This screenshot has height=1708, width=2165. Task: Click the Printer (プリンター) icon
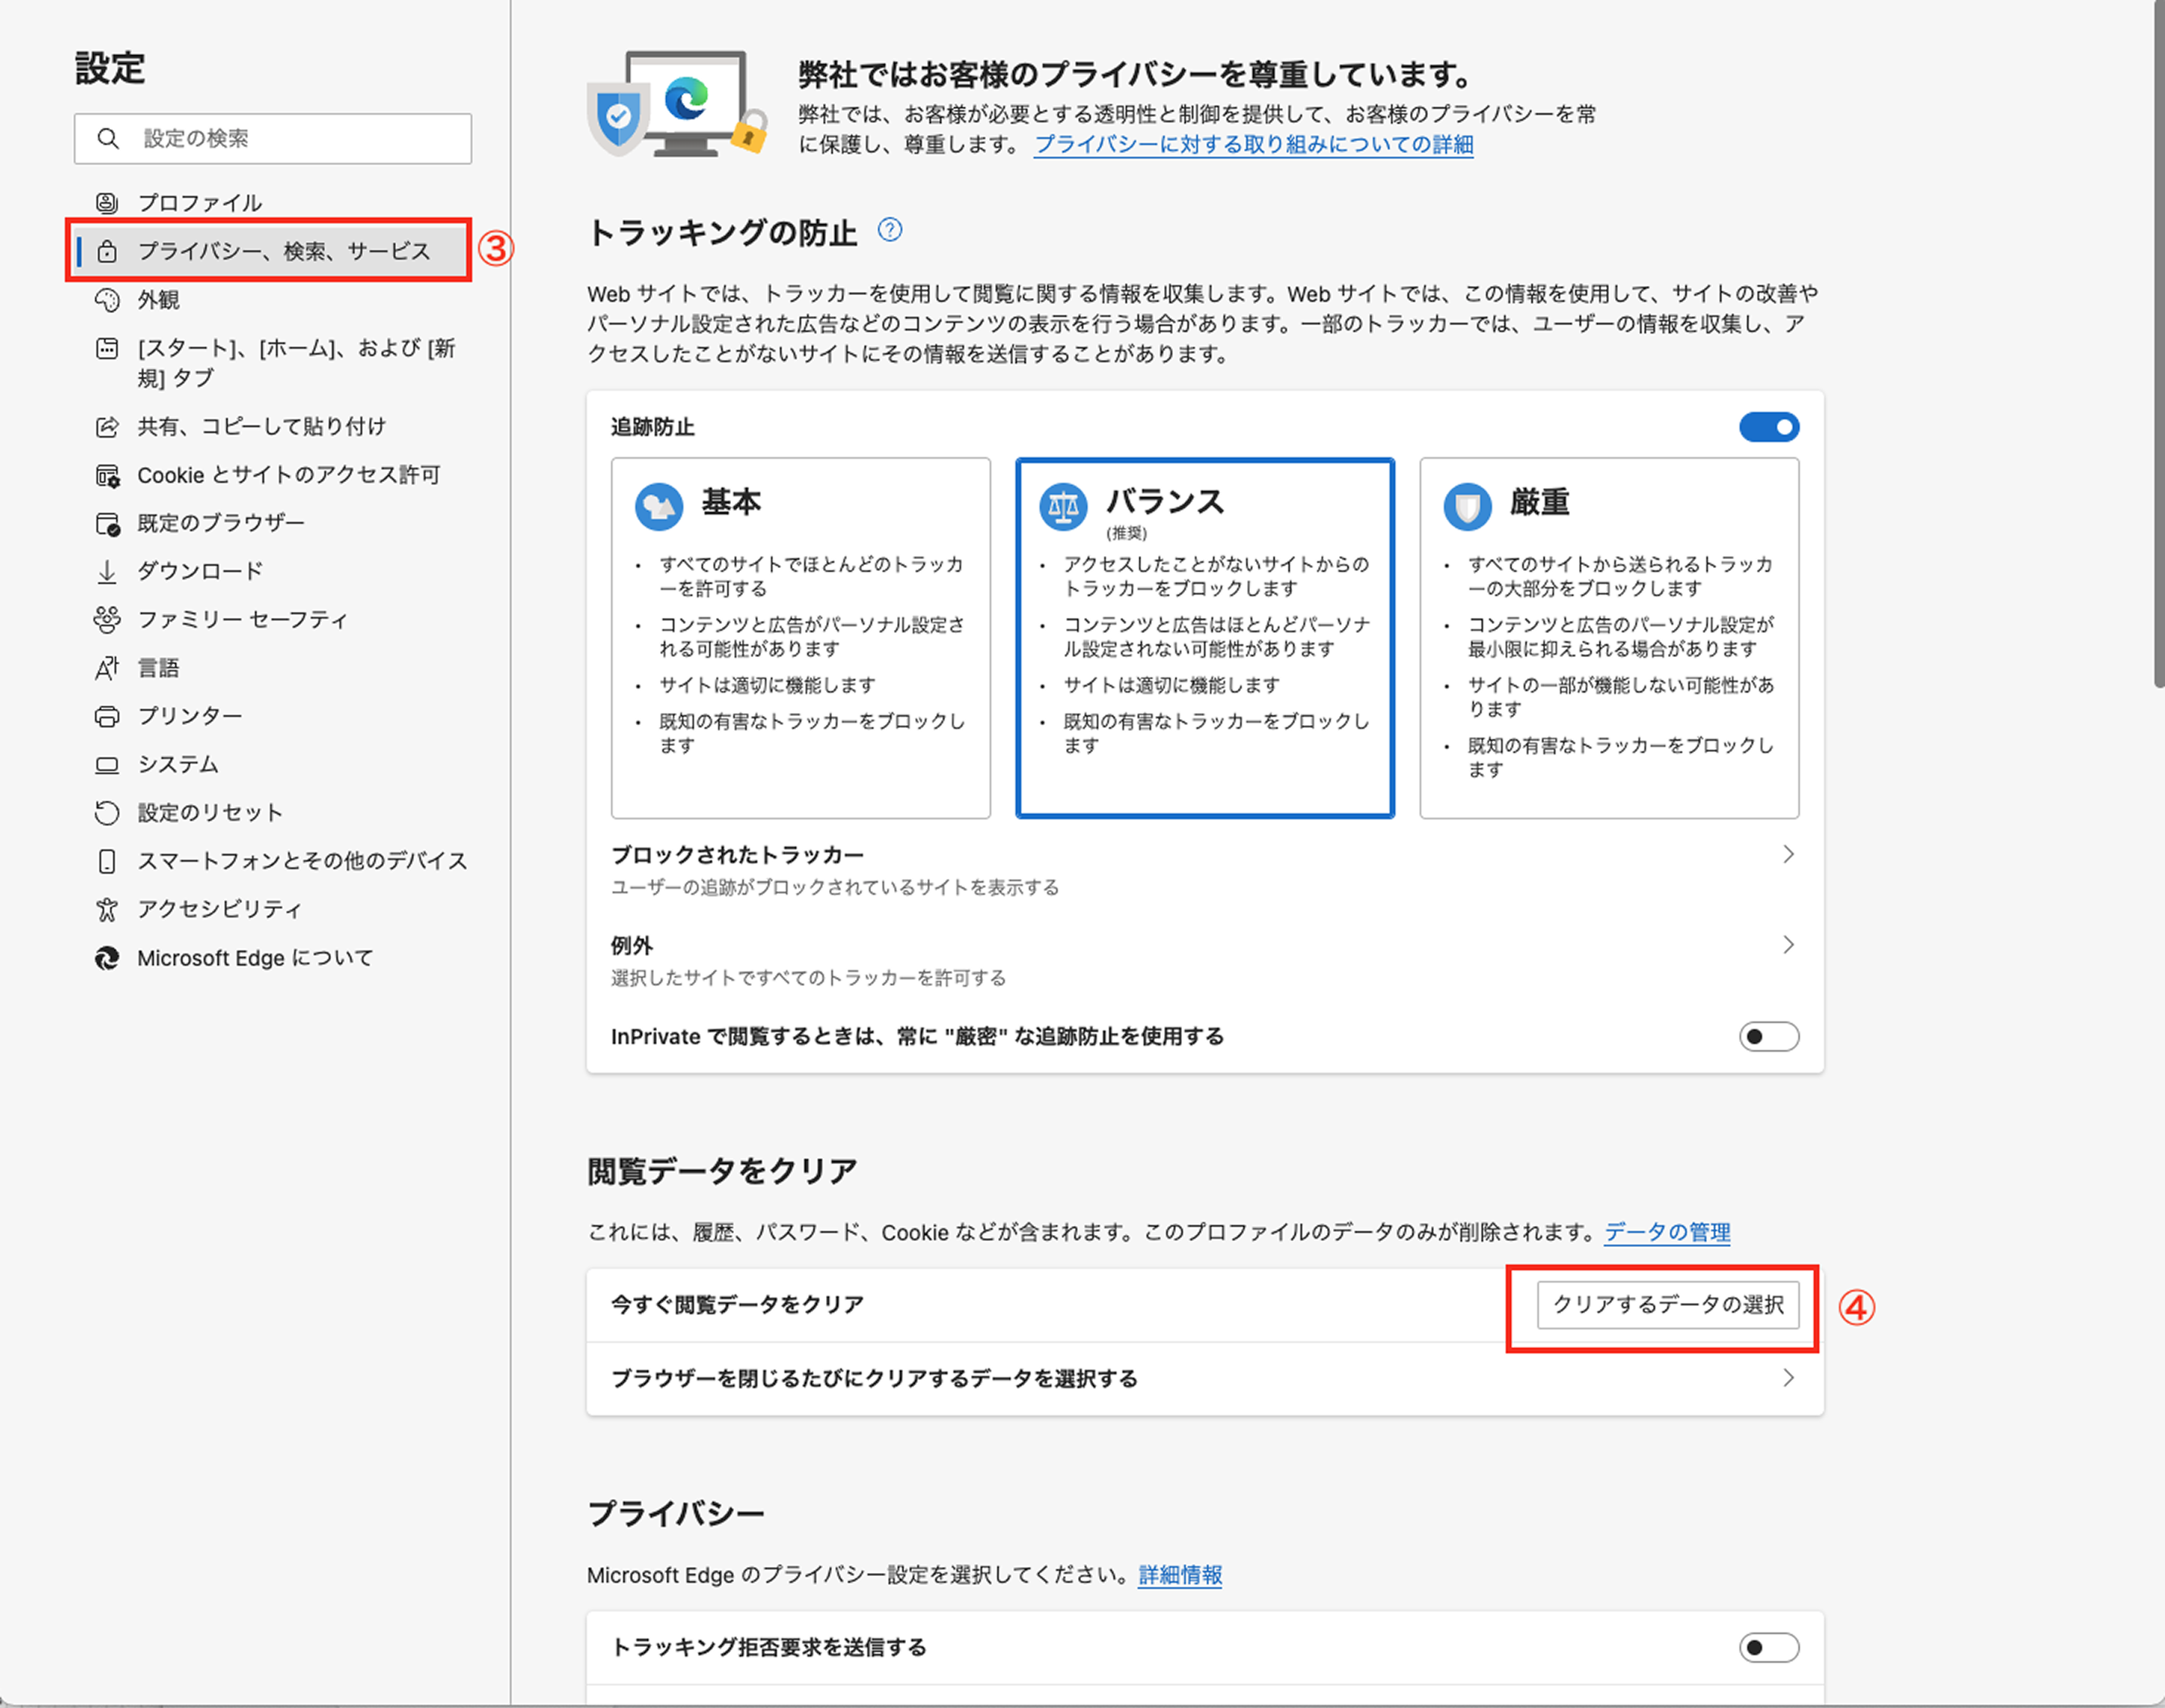pos(107,717)
